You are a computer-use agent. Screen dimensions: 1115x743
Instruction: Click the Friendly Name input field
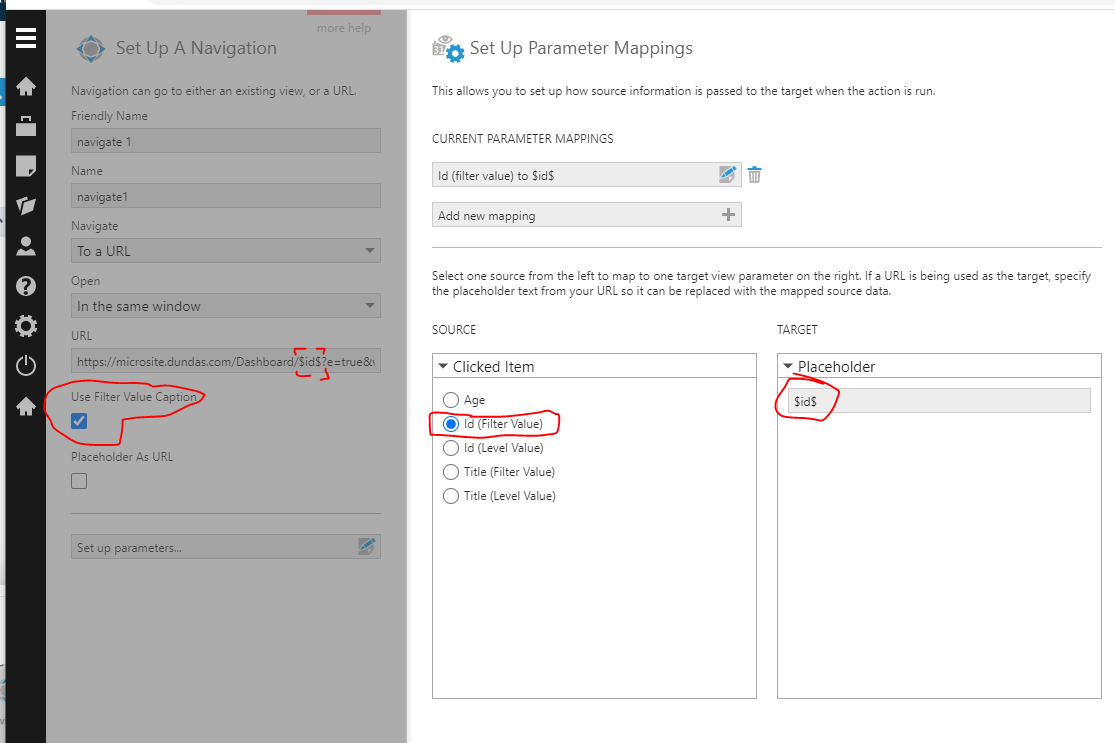(x=225, y=141)
